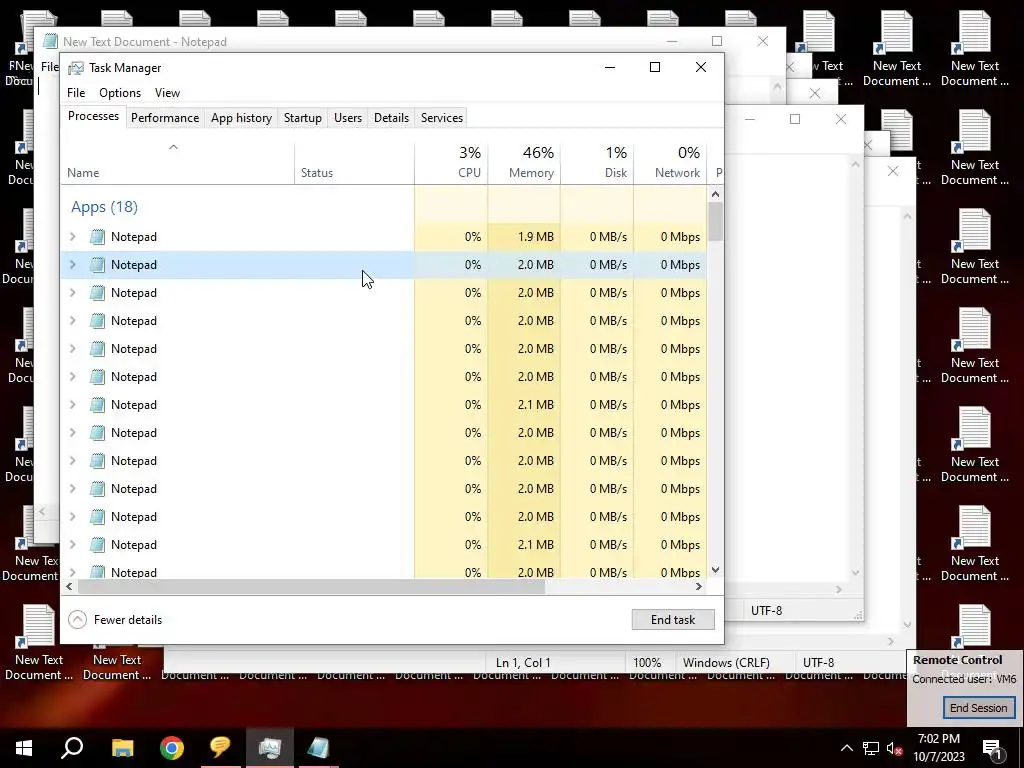Screen dimensions: 1024x768
Task: Open the Options menu in Task Manager
Action: 120,93
